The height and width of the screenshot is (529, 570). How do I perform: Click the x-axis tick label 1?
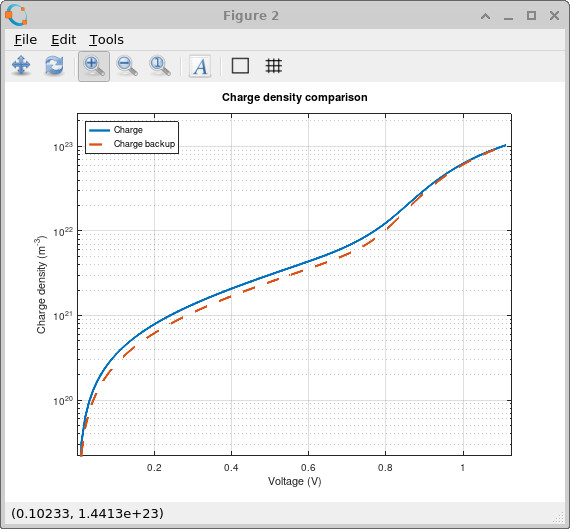click(x=462, y=467)
